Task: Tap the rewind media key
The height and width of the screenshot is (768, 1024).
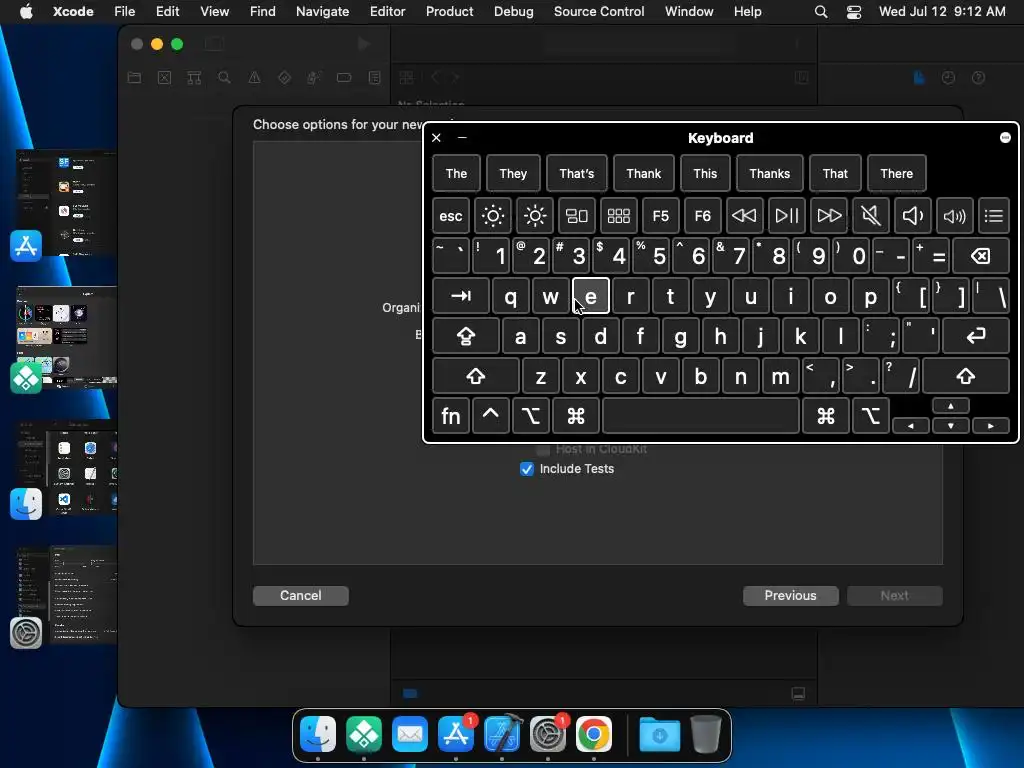Action: (x=744, y=216)
